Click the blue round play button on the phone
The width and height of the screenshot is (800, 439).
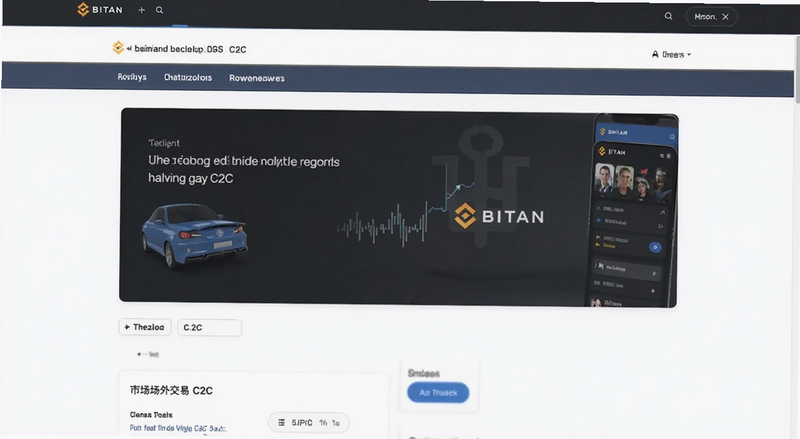(x=655, y=247)
